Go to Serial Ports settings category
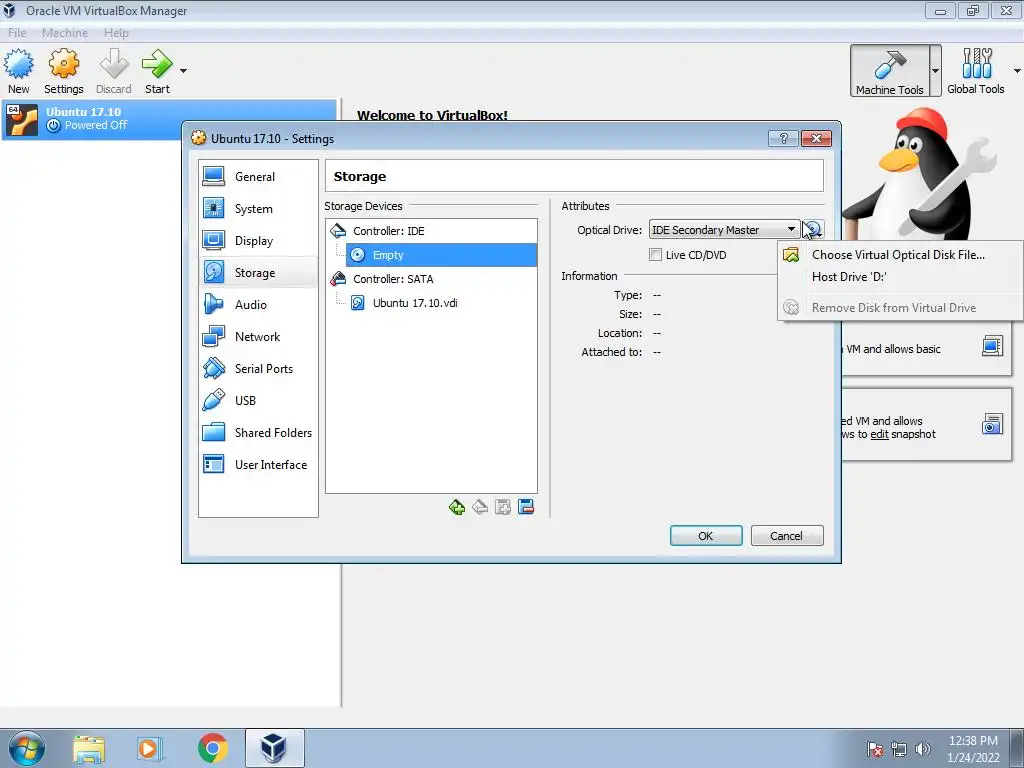1024x768 pixels. tap(258, 368)
